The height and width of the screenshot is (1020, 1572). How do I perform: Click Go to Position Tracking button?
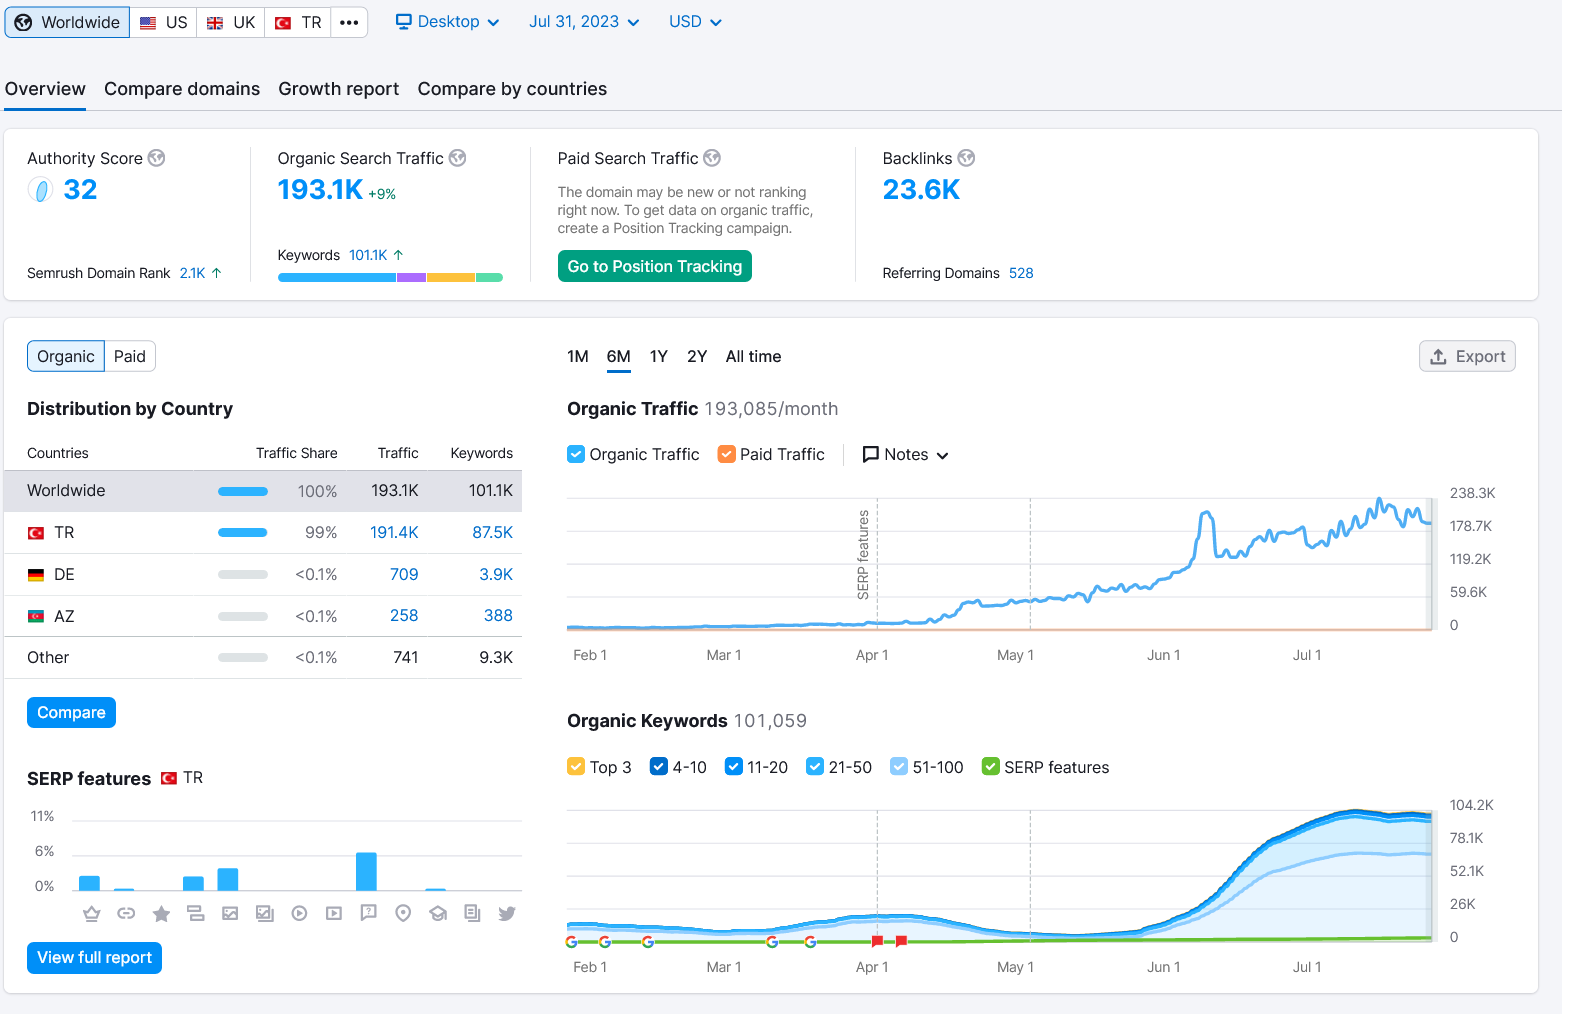(655, 266)
